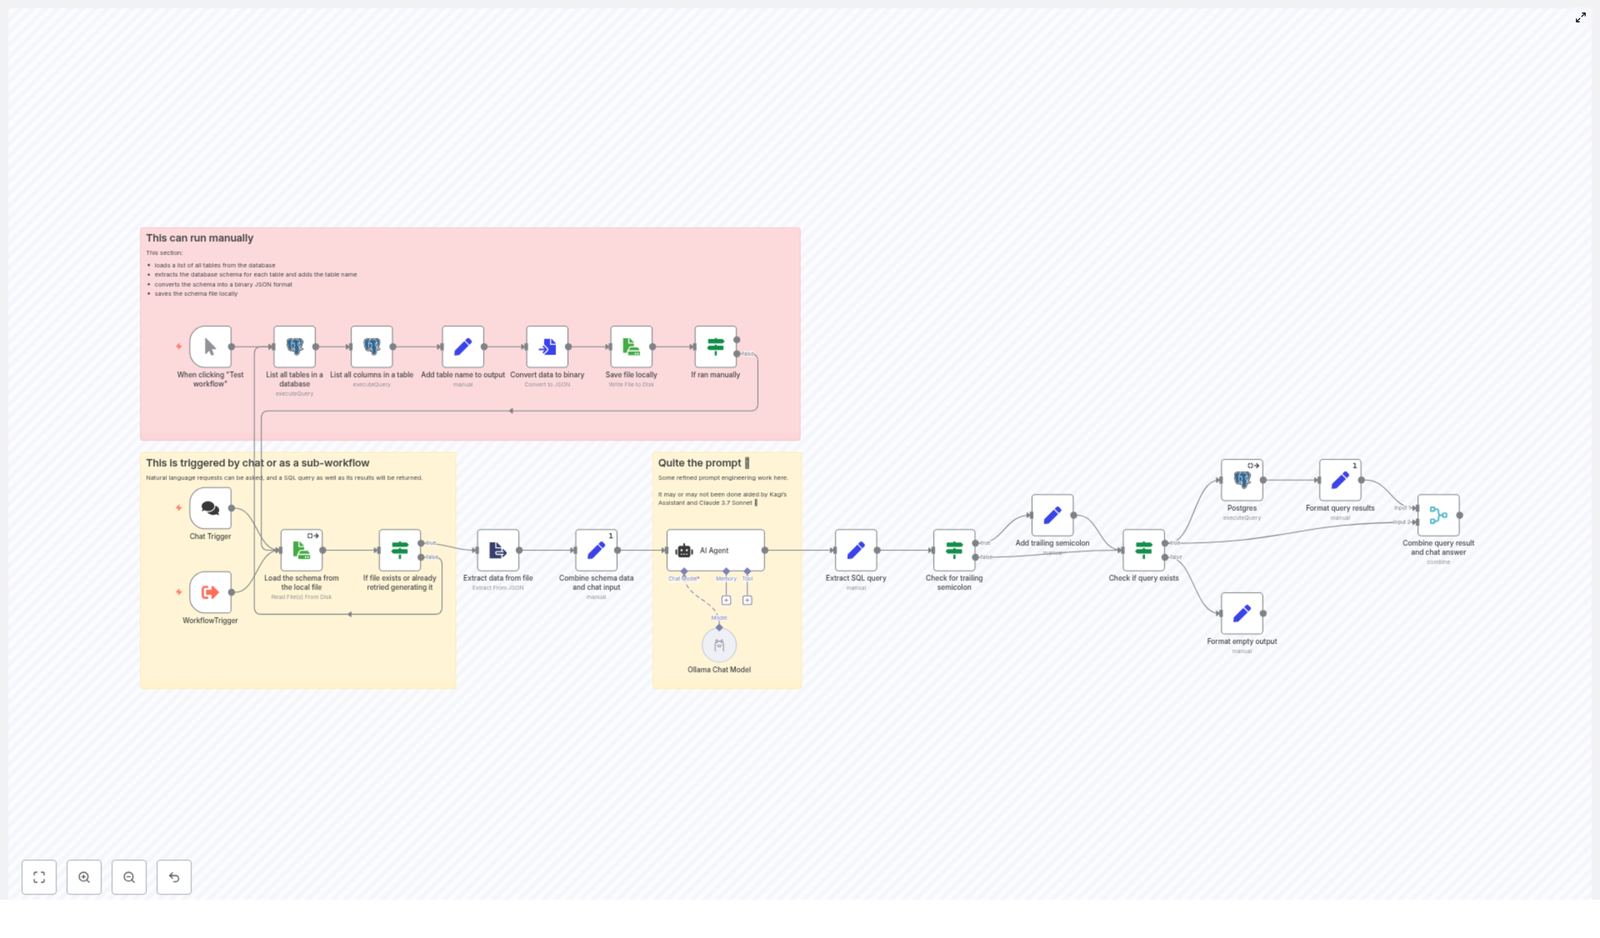Click the zoom in control

point(84,877)
